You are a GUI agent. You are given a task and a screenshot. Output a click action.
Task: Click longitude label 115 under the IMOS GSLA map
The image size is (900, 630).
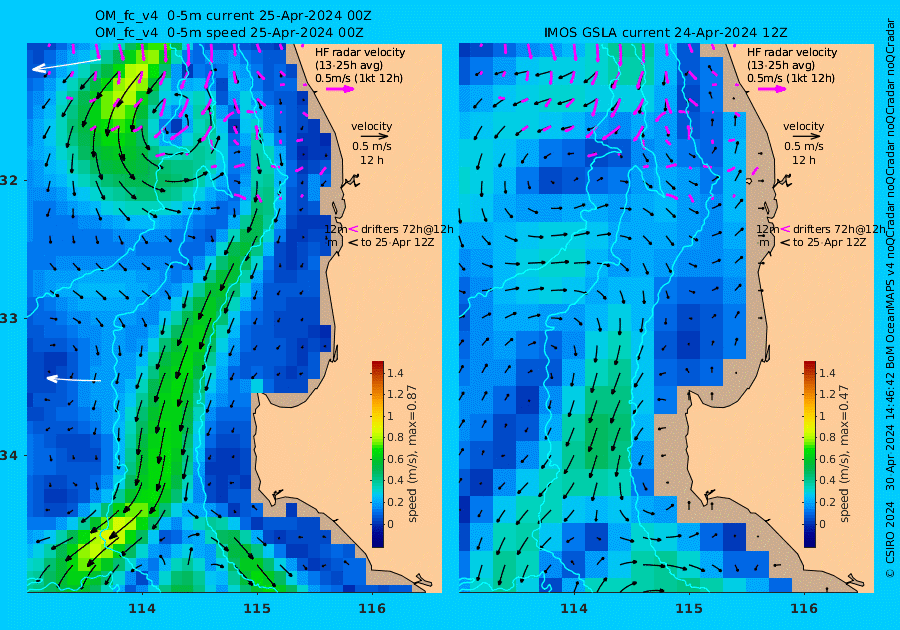pos(689,608)
